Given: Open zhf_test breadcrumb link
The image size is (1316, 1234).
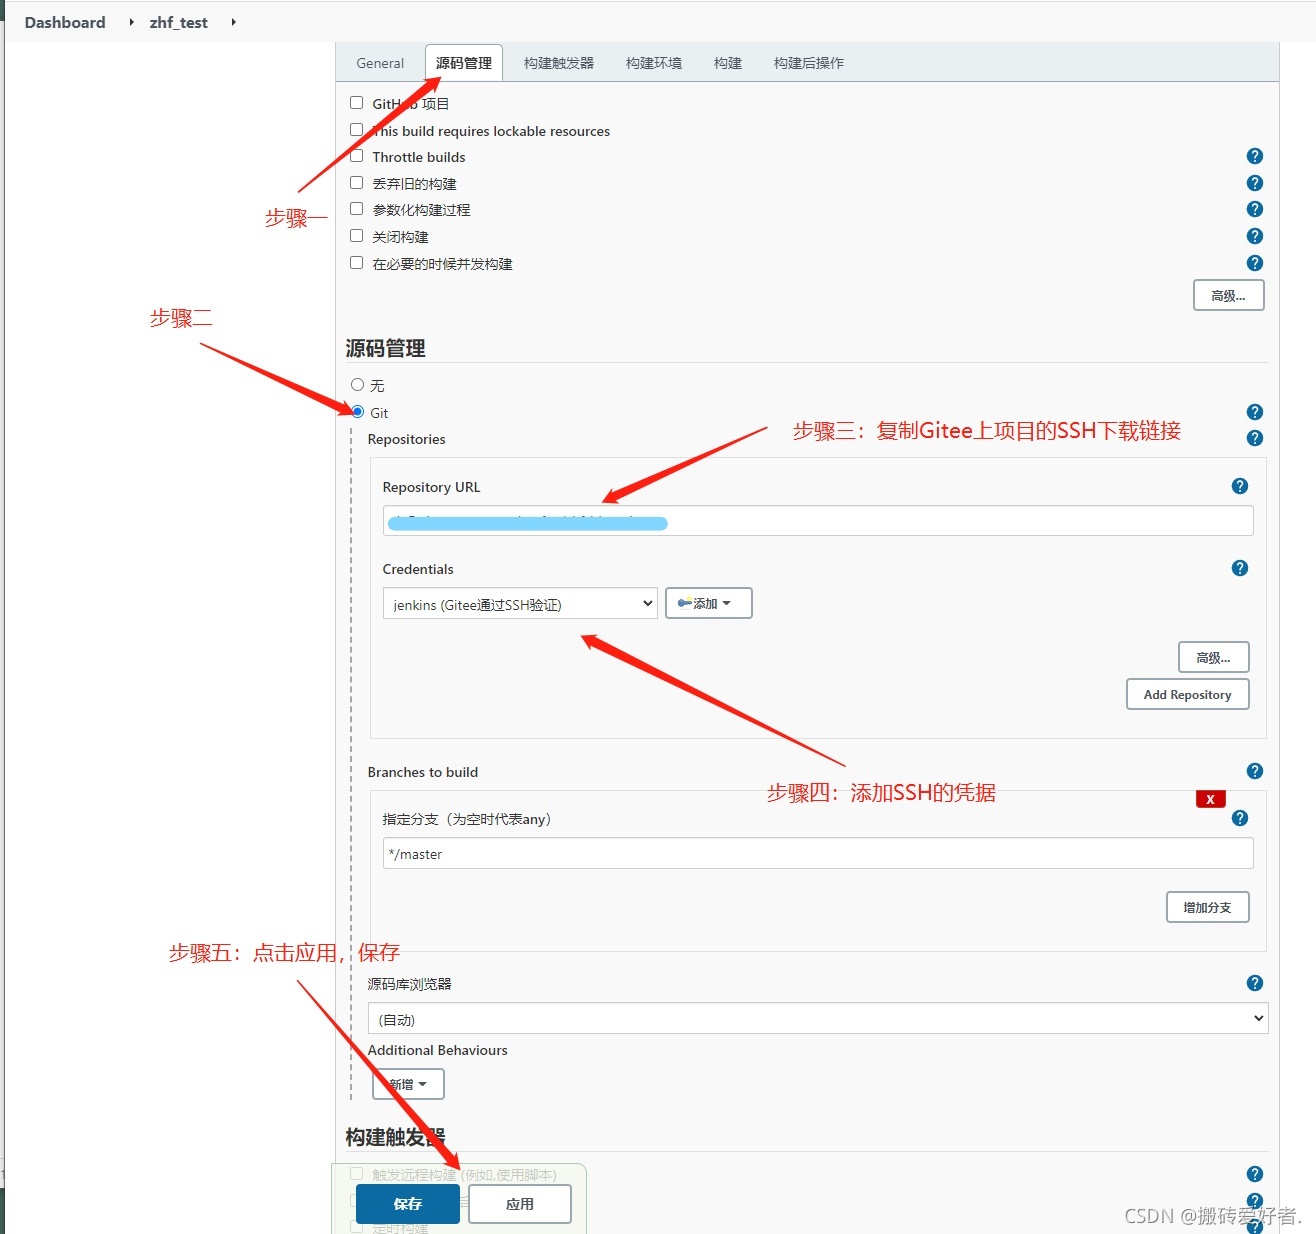Looking at the screenshot, I should click(x=179, y=22).
